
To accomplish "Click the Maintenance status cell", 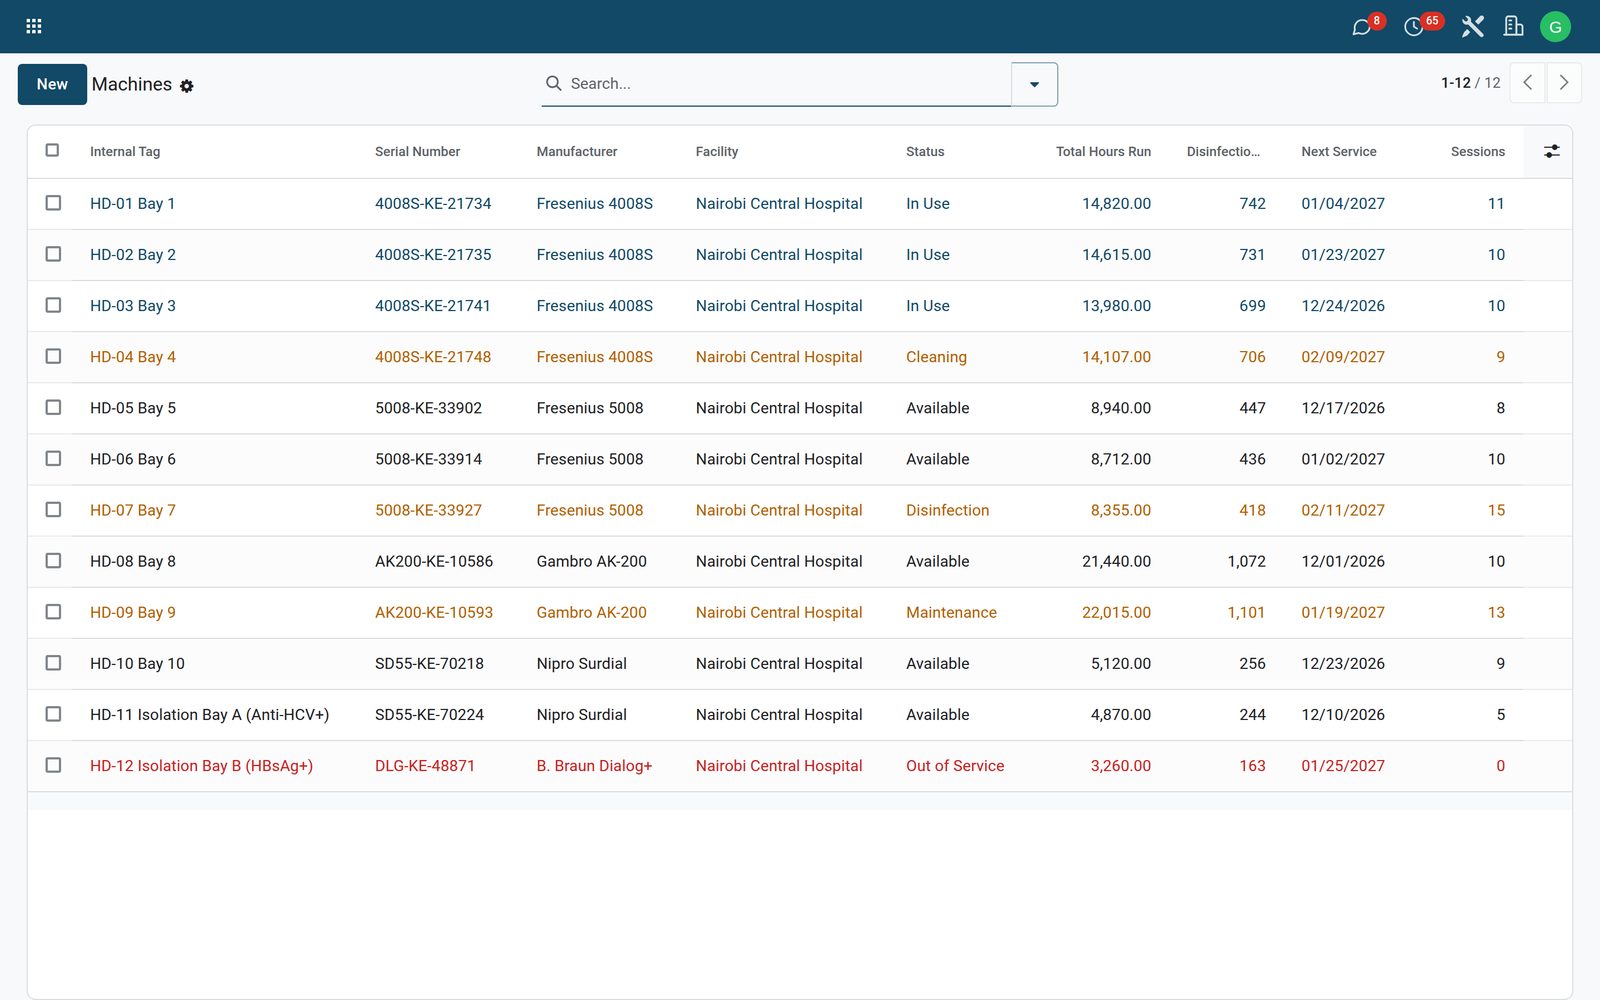I will (951, 613).
